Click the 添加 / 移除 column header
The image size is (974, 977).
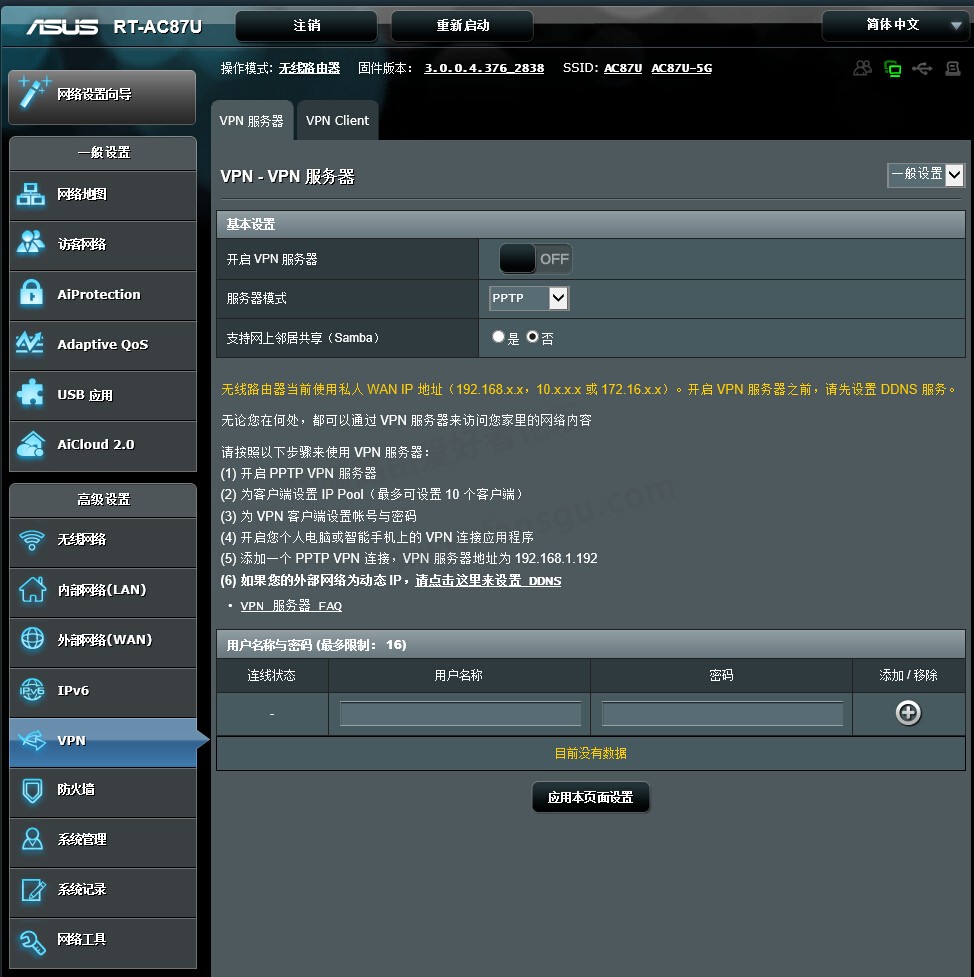pyautogui.click(x=908, y=675)
